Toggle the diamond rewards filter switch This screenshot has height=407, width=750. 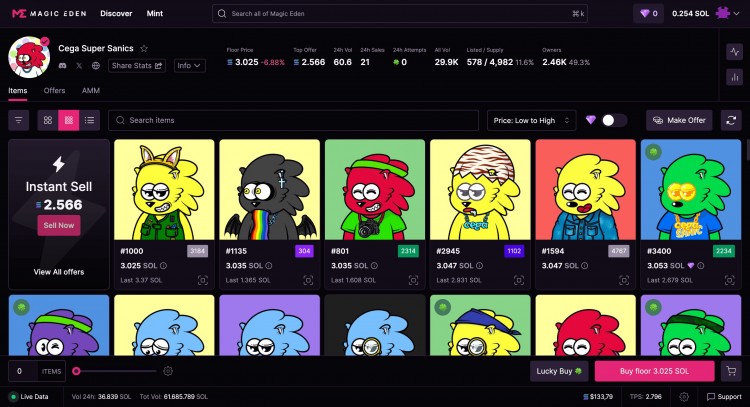614,121
